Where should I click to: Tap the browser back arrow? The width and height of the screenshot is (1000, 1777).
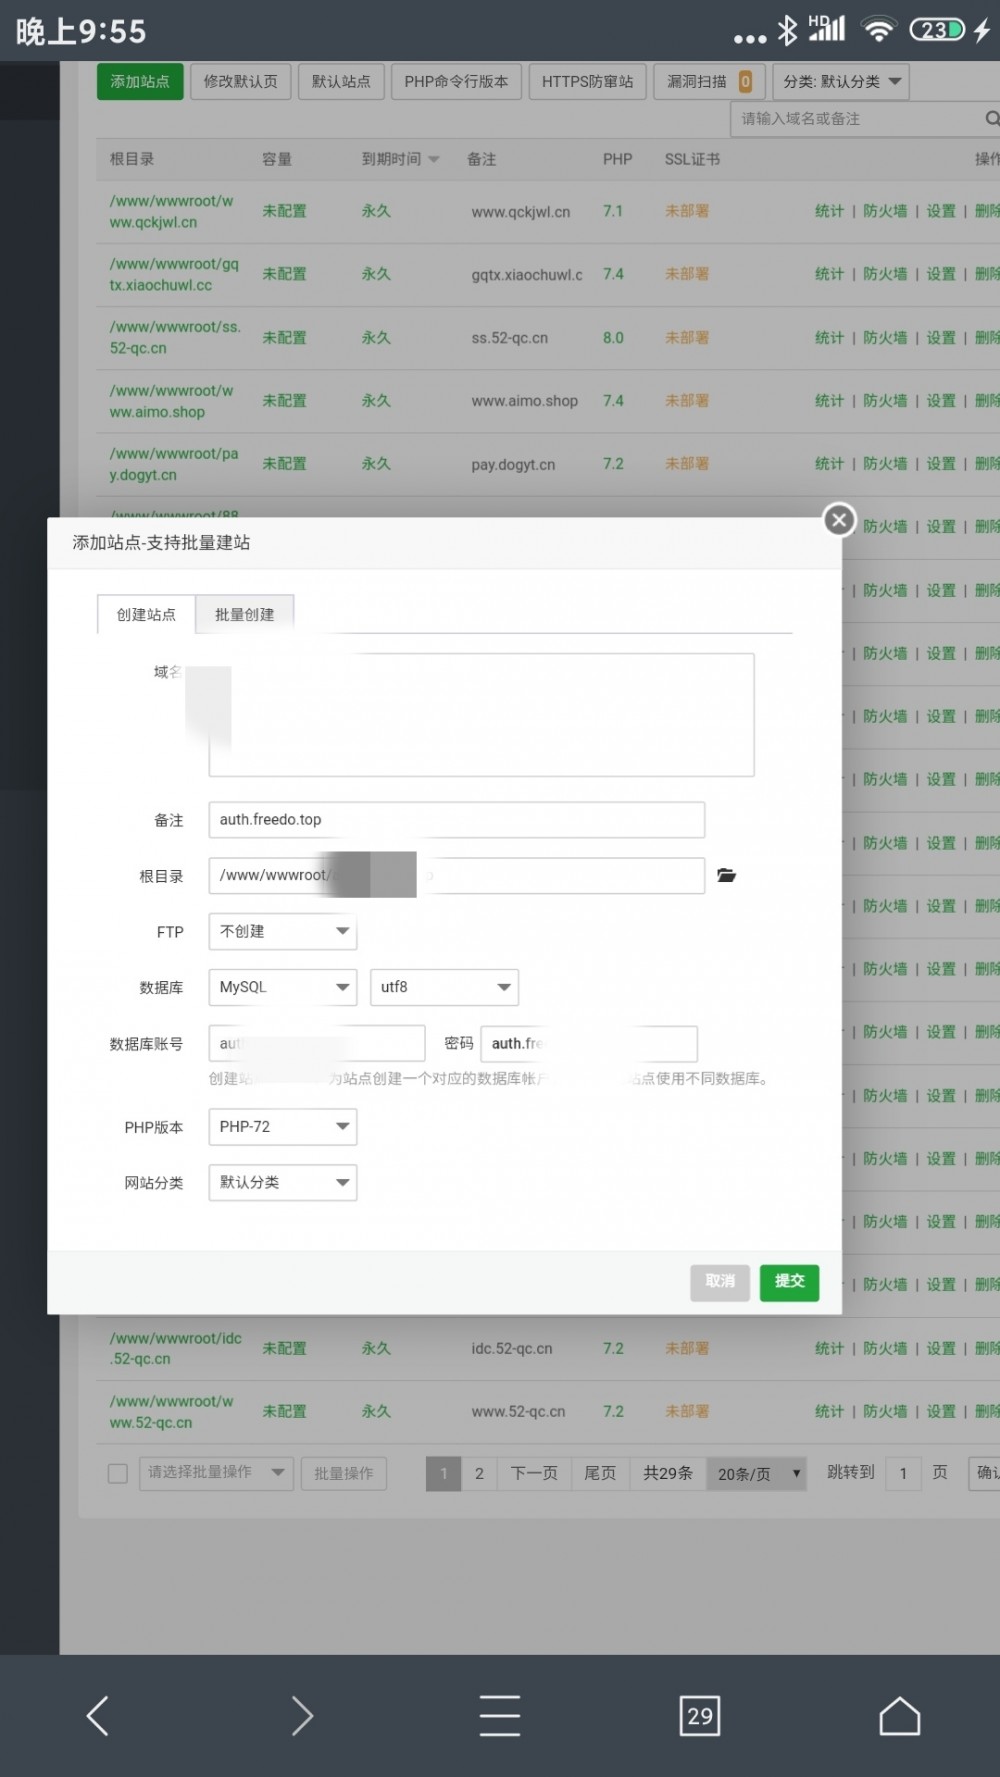click(x=98, y=1716)
